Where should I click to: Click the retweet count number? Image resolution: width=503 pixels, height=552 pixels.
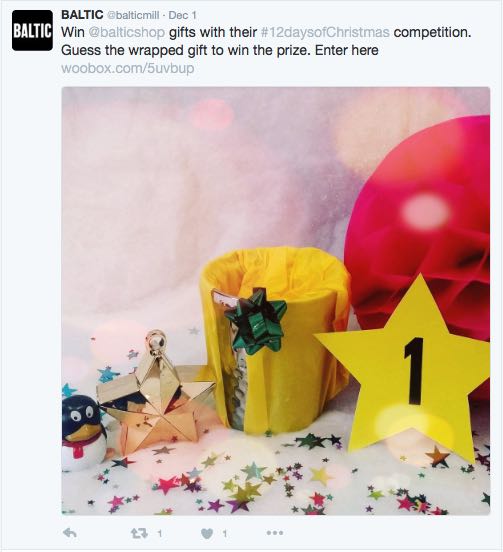pos(159,534)
